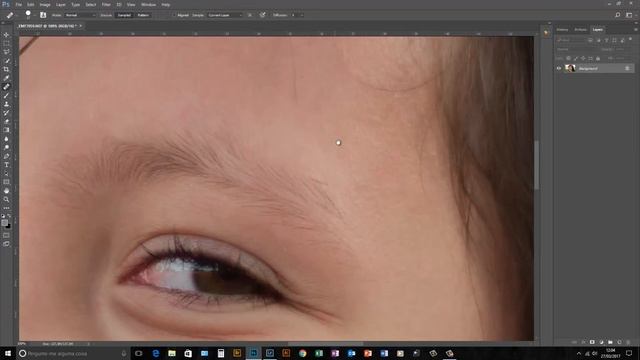Open the layer filter Kind dropdown

tap(571, 40)
